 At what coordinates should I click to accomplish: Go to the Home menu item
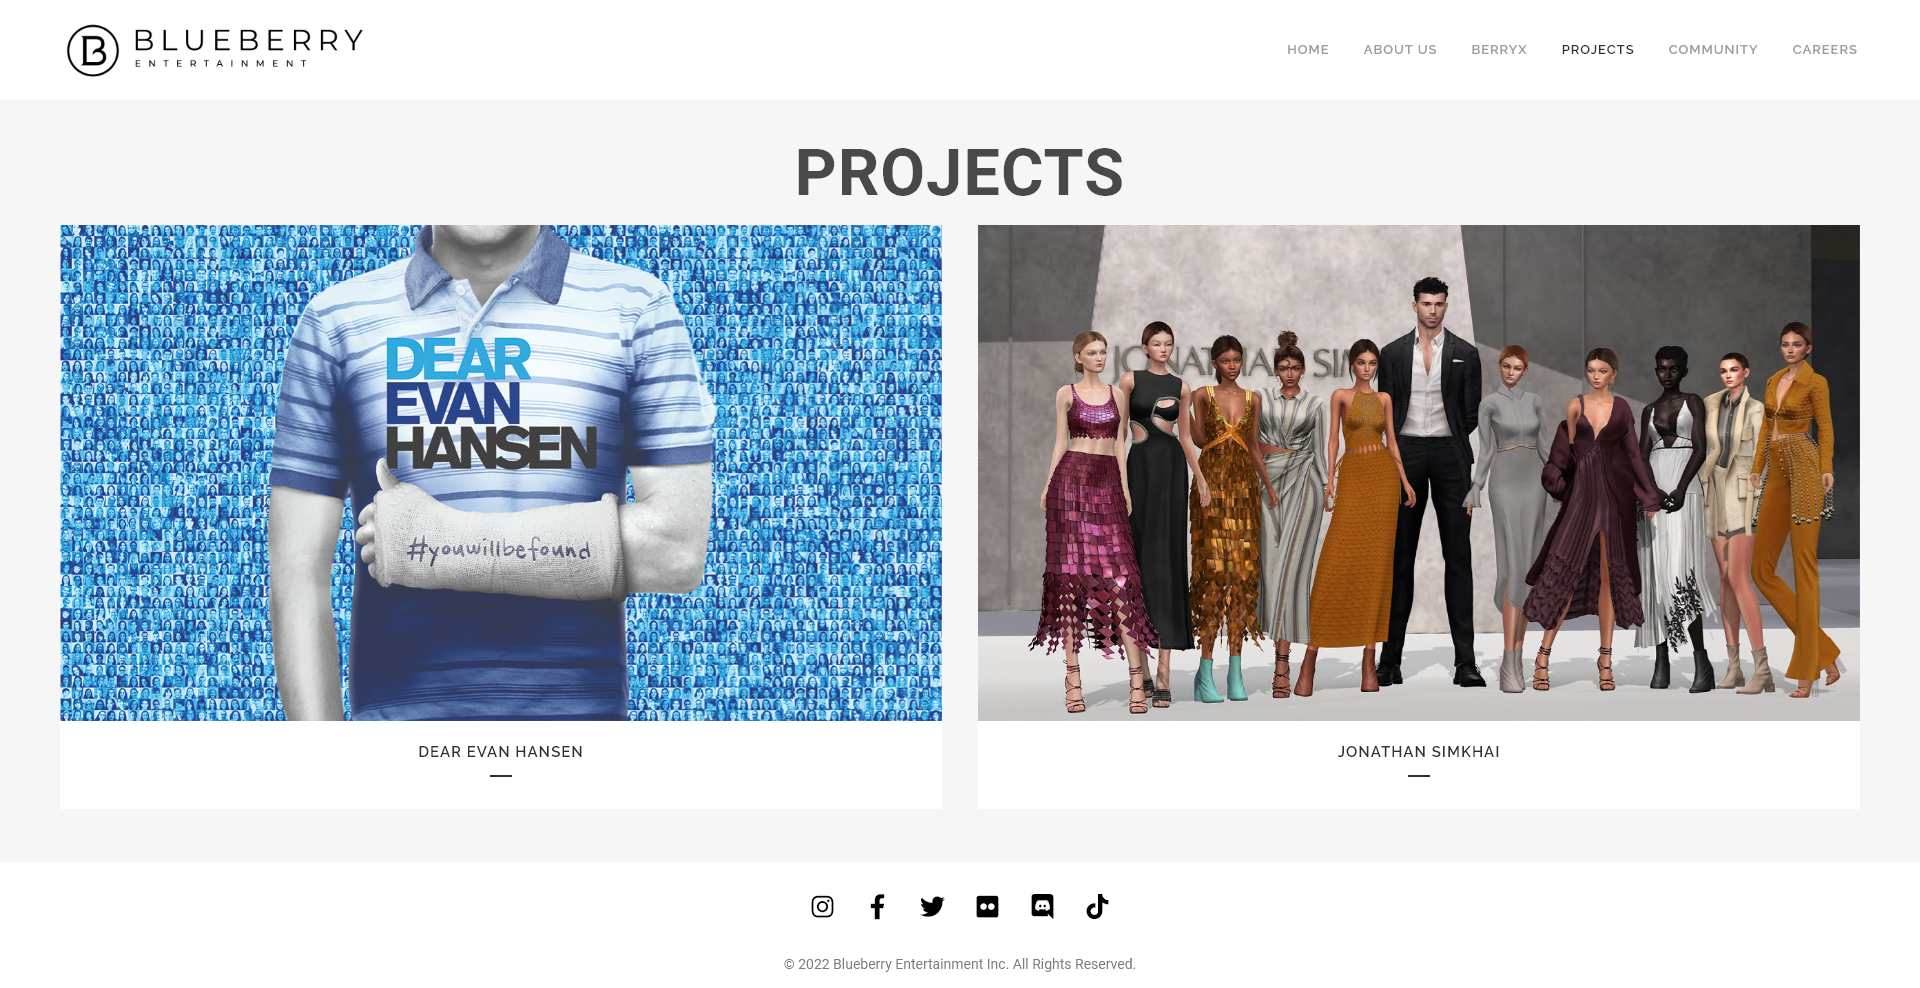(1308, 50)
